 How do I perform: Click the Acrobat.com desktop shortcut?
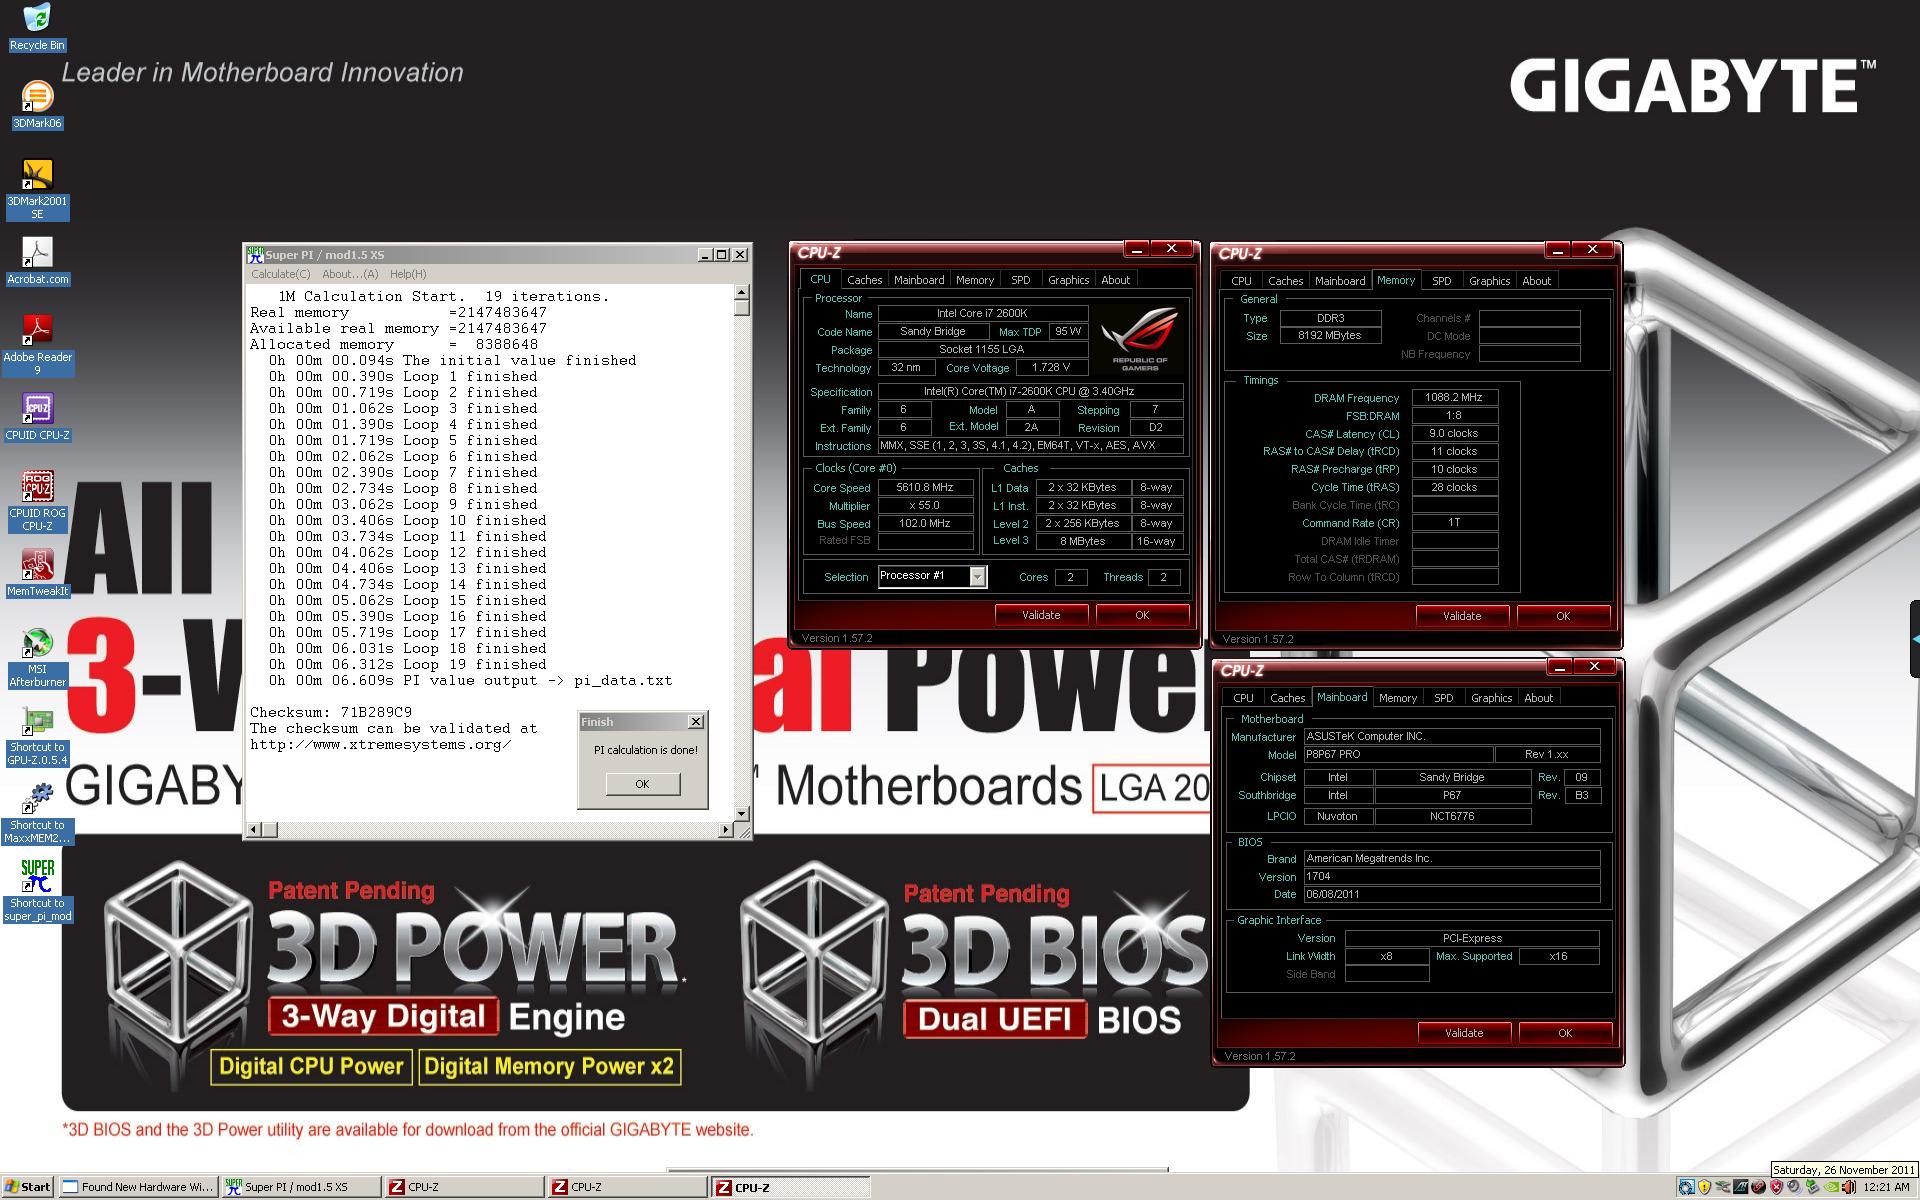coord(37,261)
